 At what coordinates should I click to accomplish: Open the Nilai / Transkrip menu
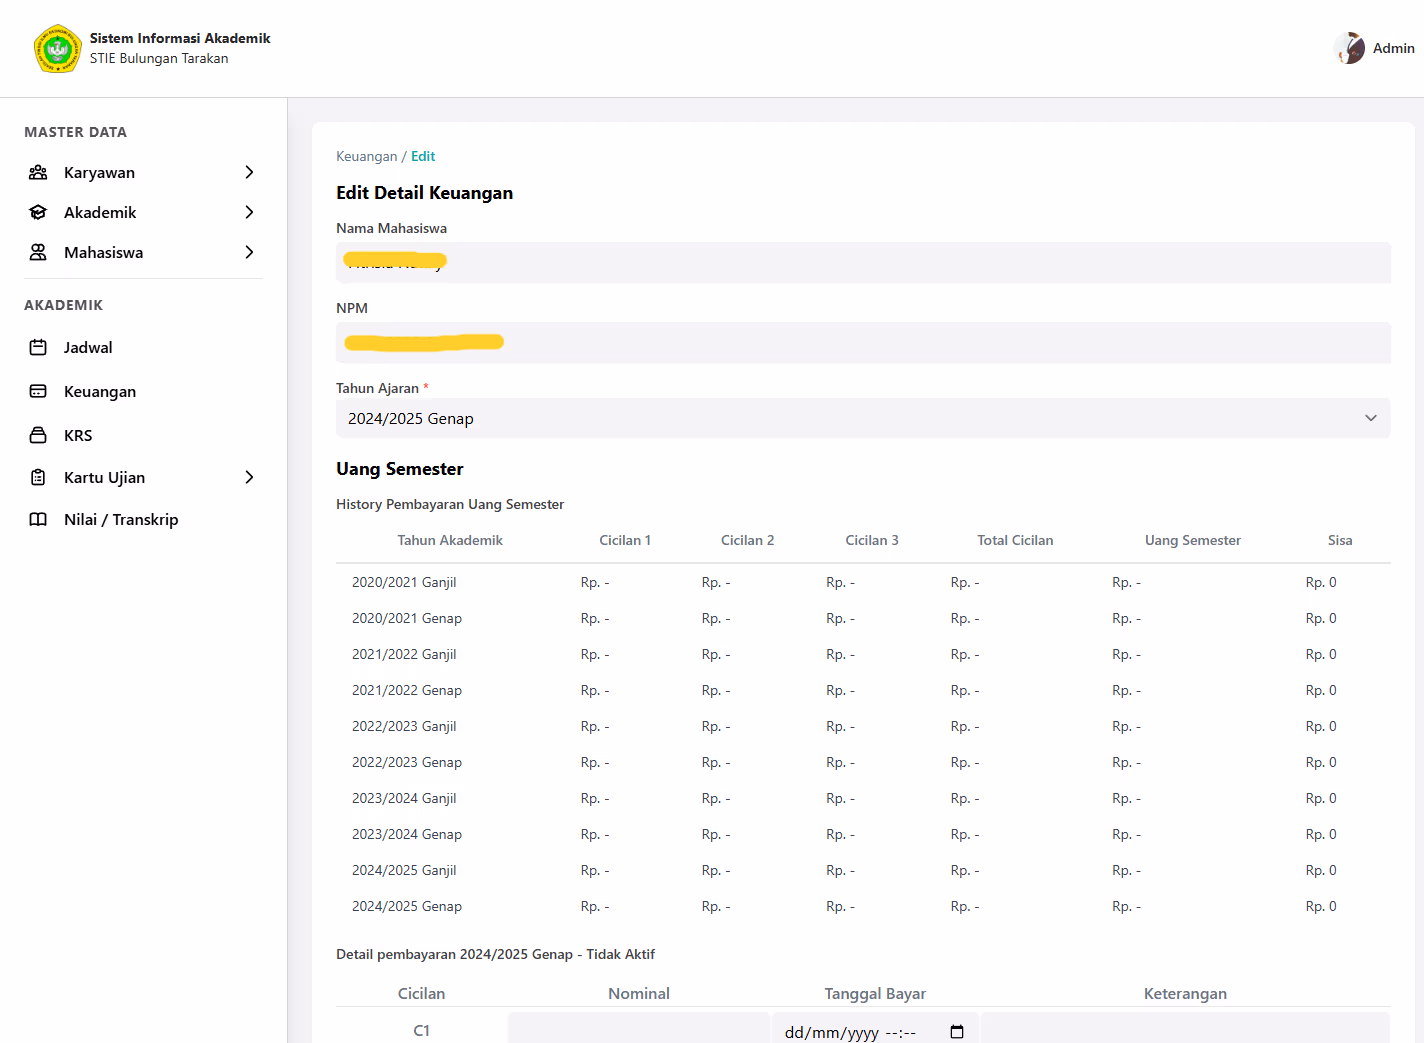[121, 520]
